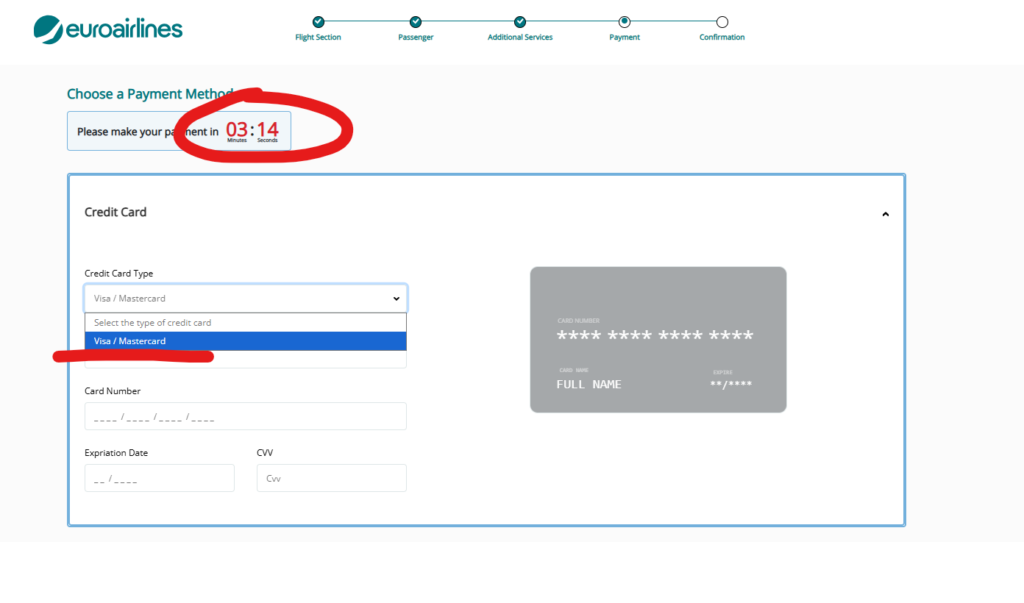Screen dimensions: 1024x603
Task: Click the CVV input box
Action: click(x=331, y=478)
